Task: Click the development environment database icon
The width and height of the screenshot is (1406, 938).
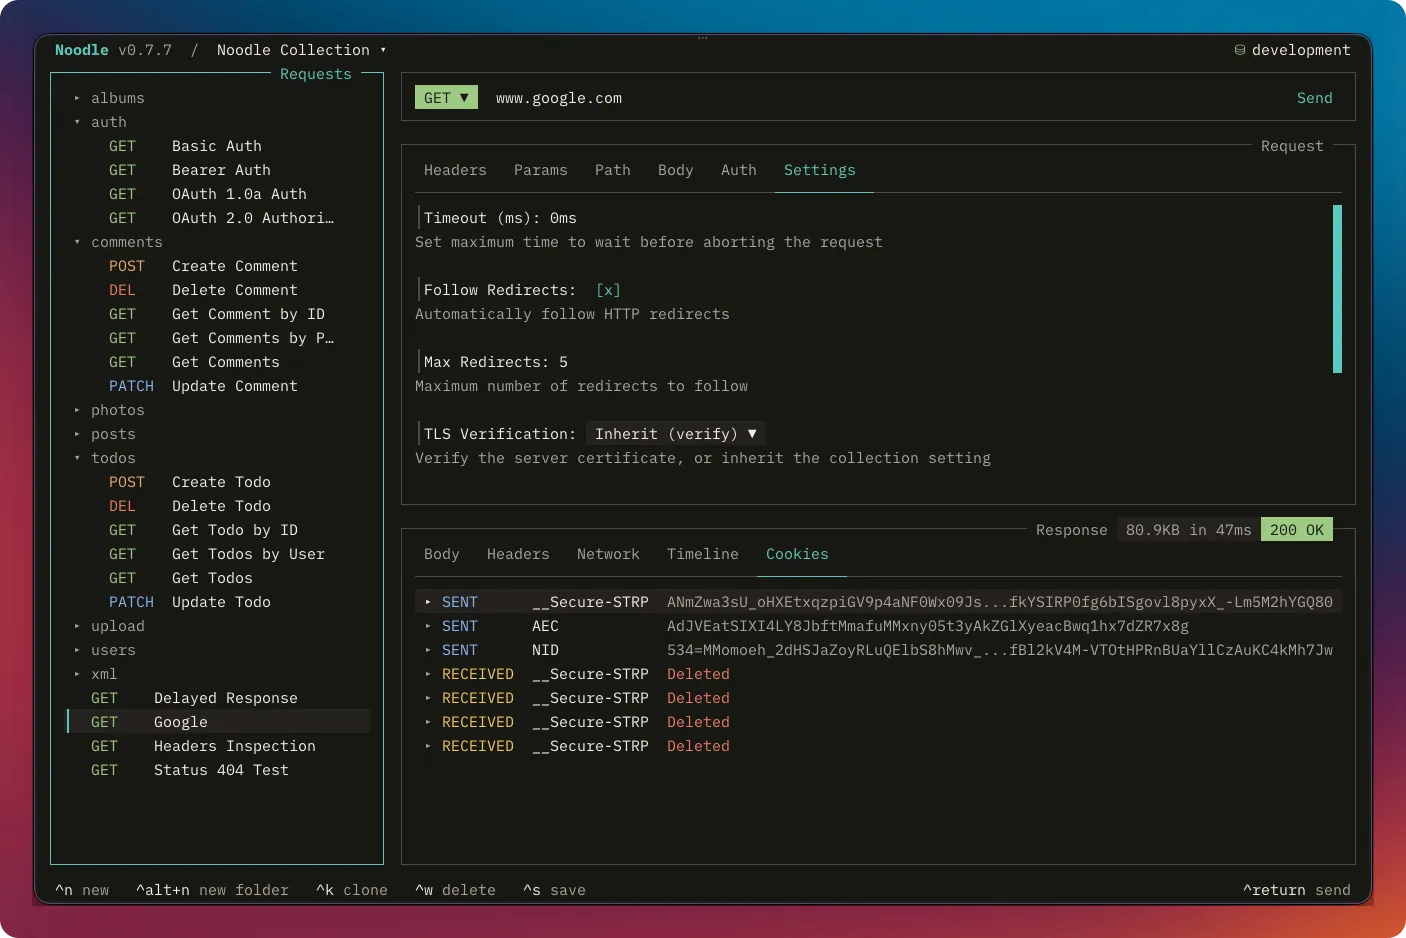Action: pos(1240,50)
